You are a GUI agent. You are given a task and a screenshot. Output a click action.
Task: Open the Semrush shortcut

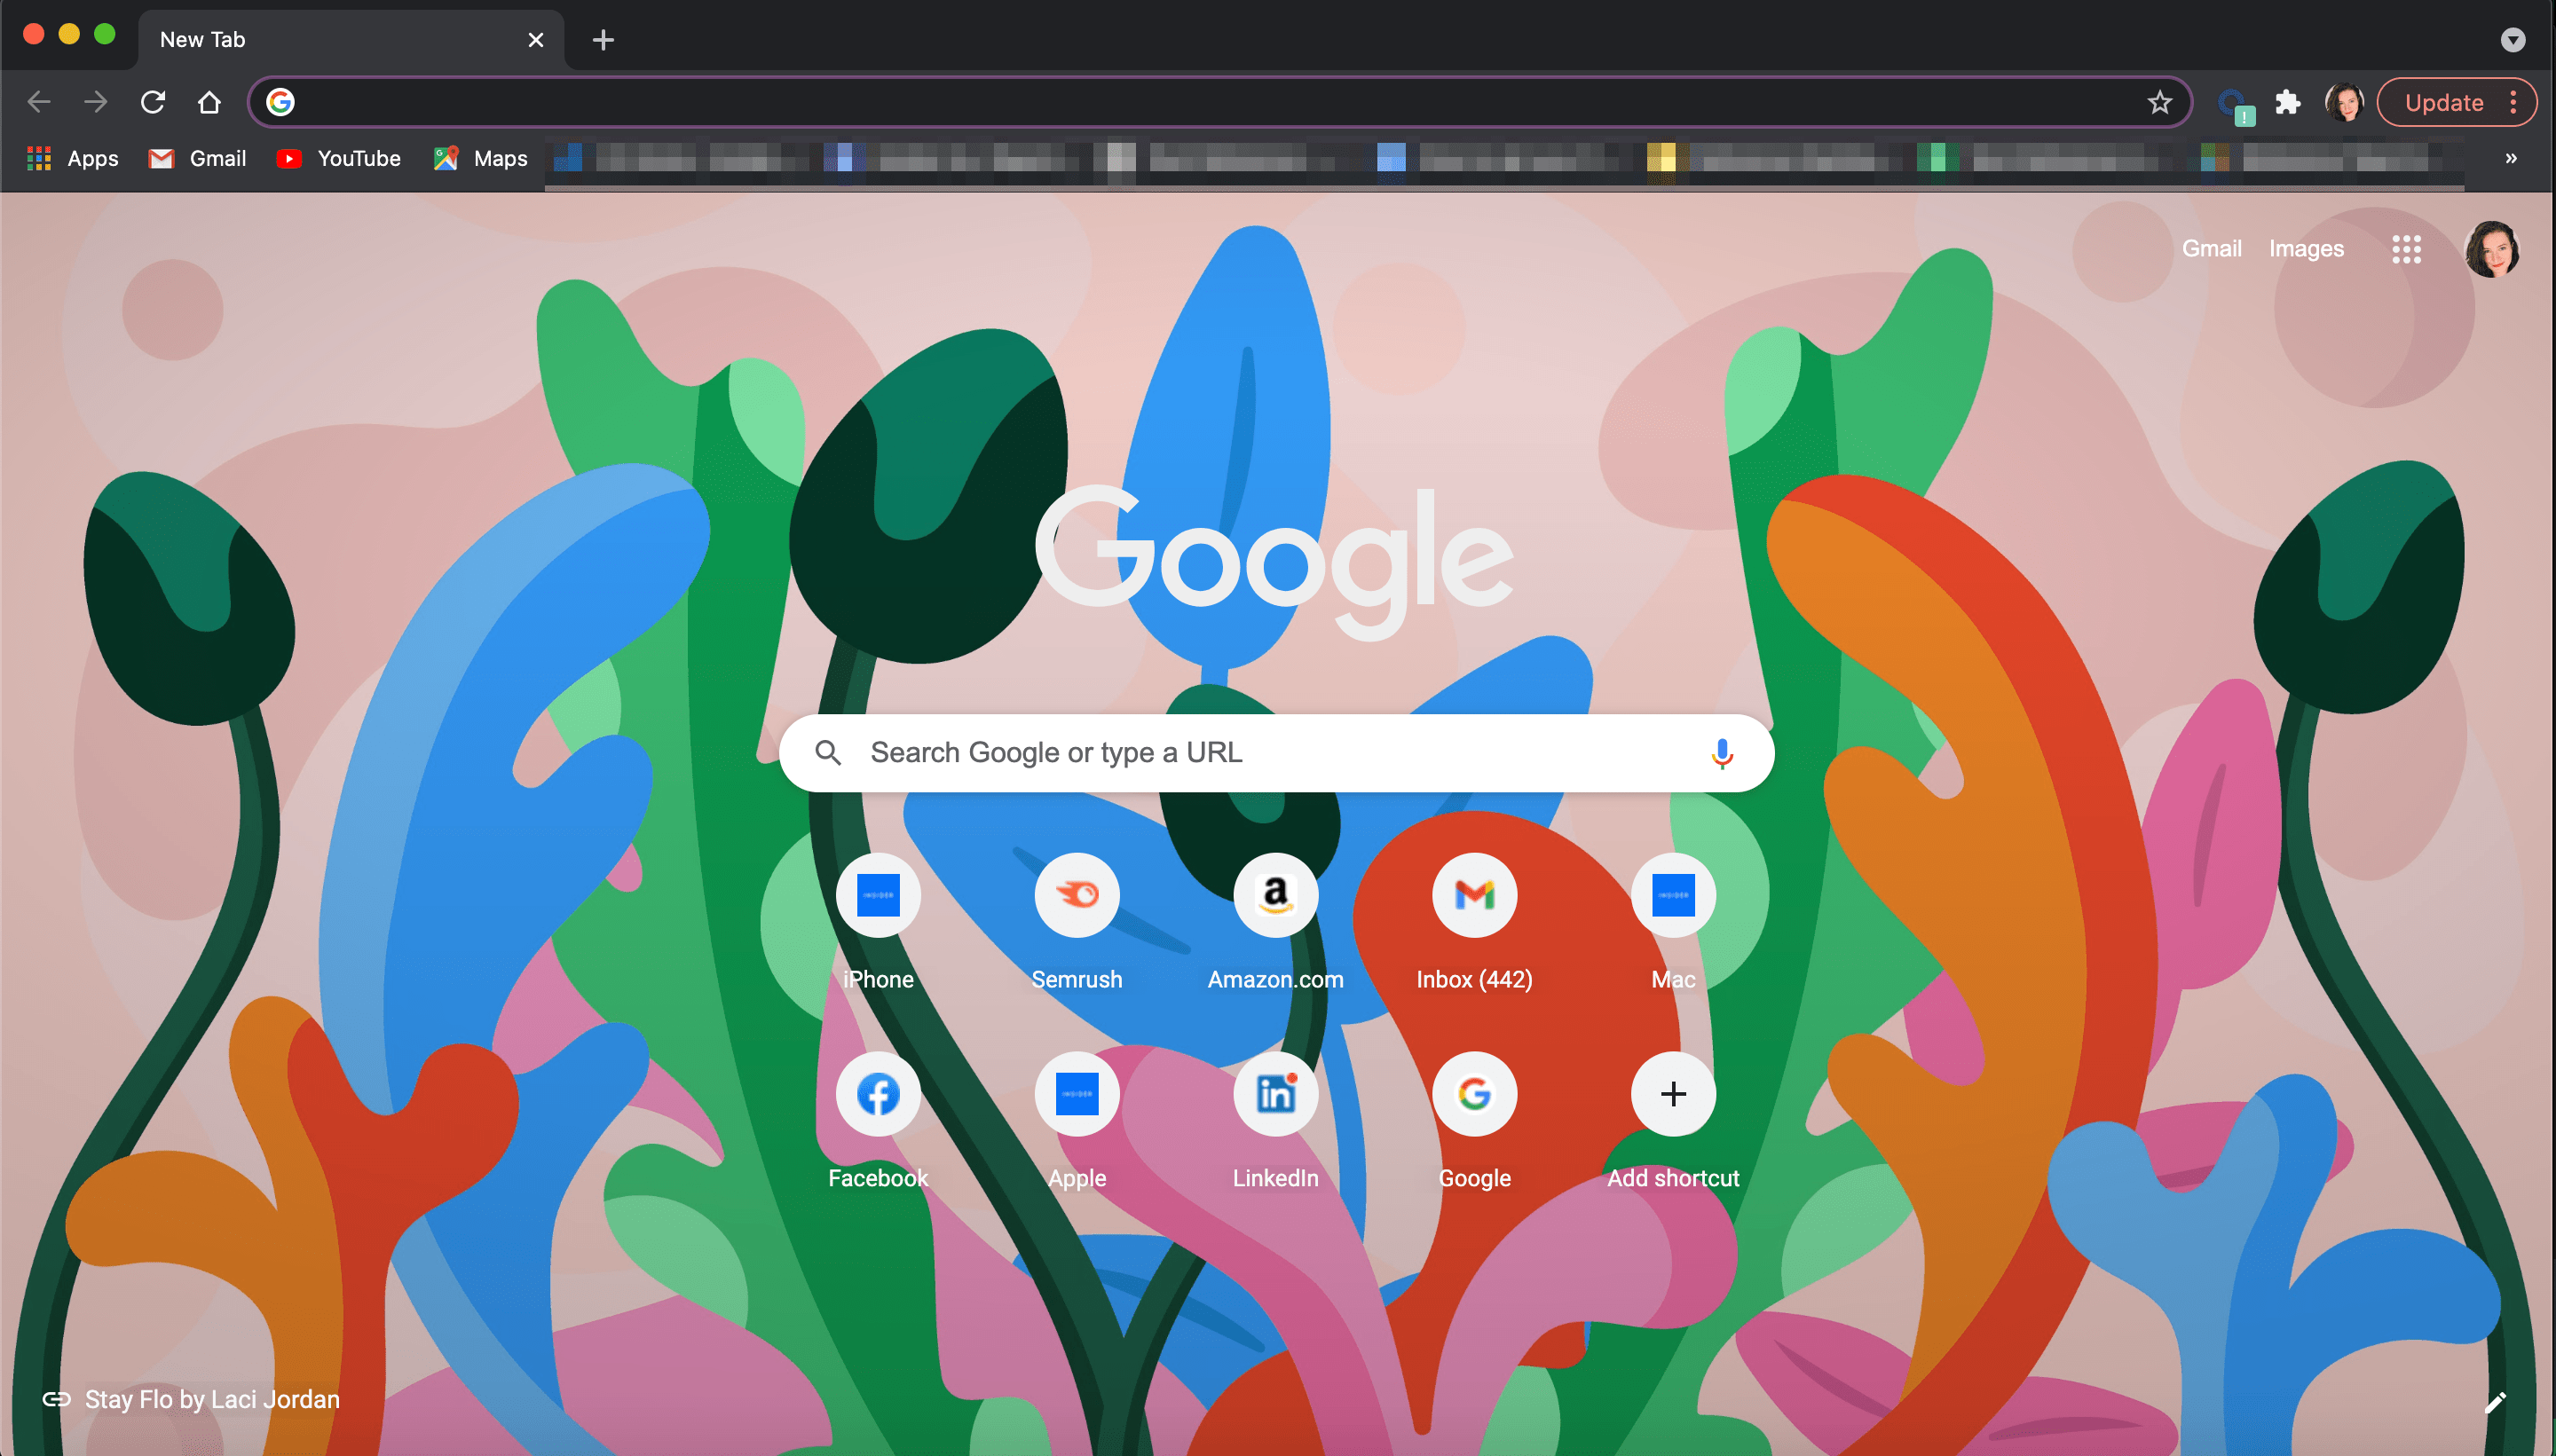[x=1077, y=922]
